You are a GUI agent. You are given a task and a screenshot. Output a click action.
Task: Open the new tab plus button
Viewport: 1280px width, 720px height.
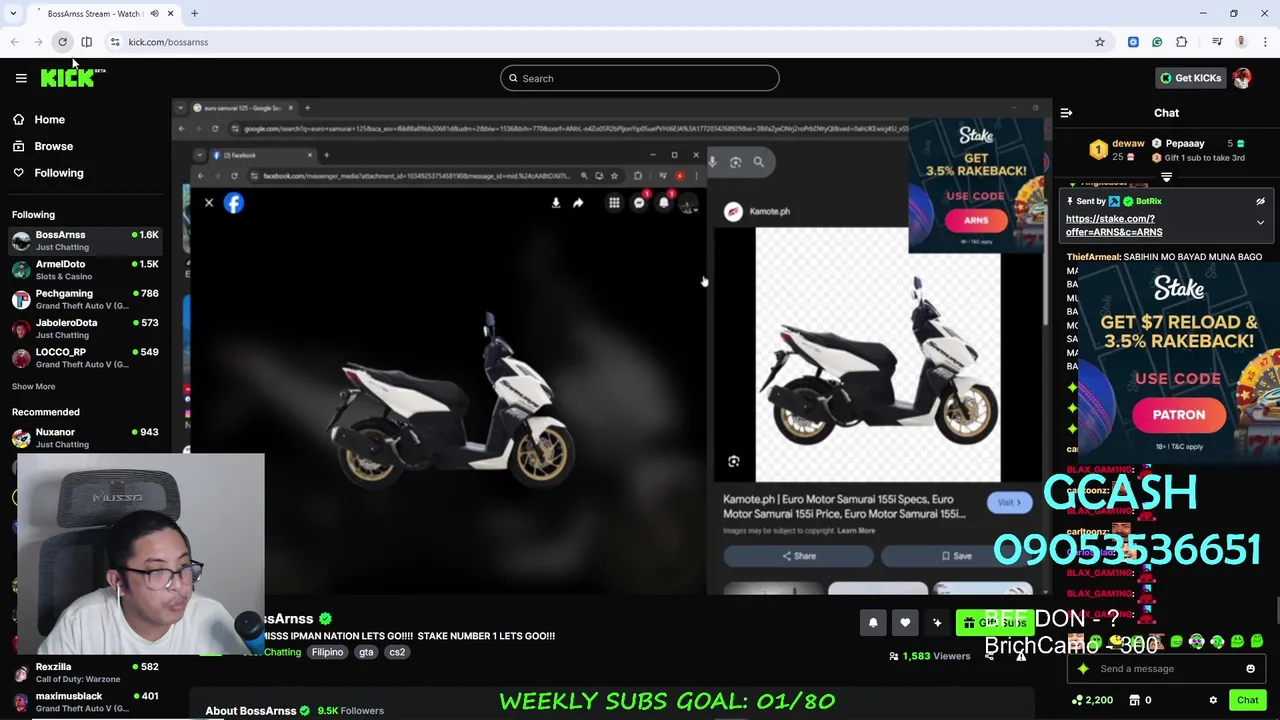click(x=194, y=14)
